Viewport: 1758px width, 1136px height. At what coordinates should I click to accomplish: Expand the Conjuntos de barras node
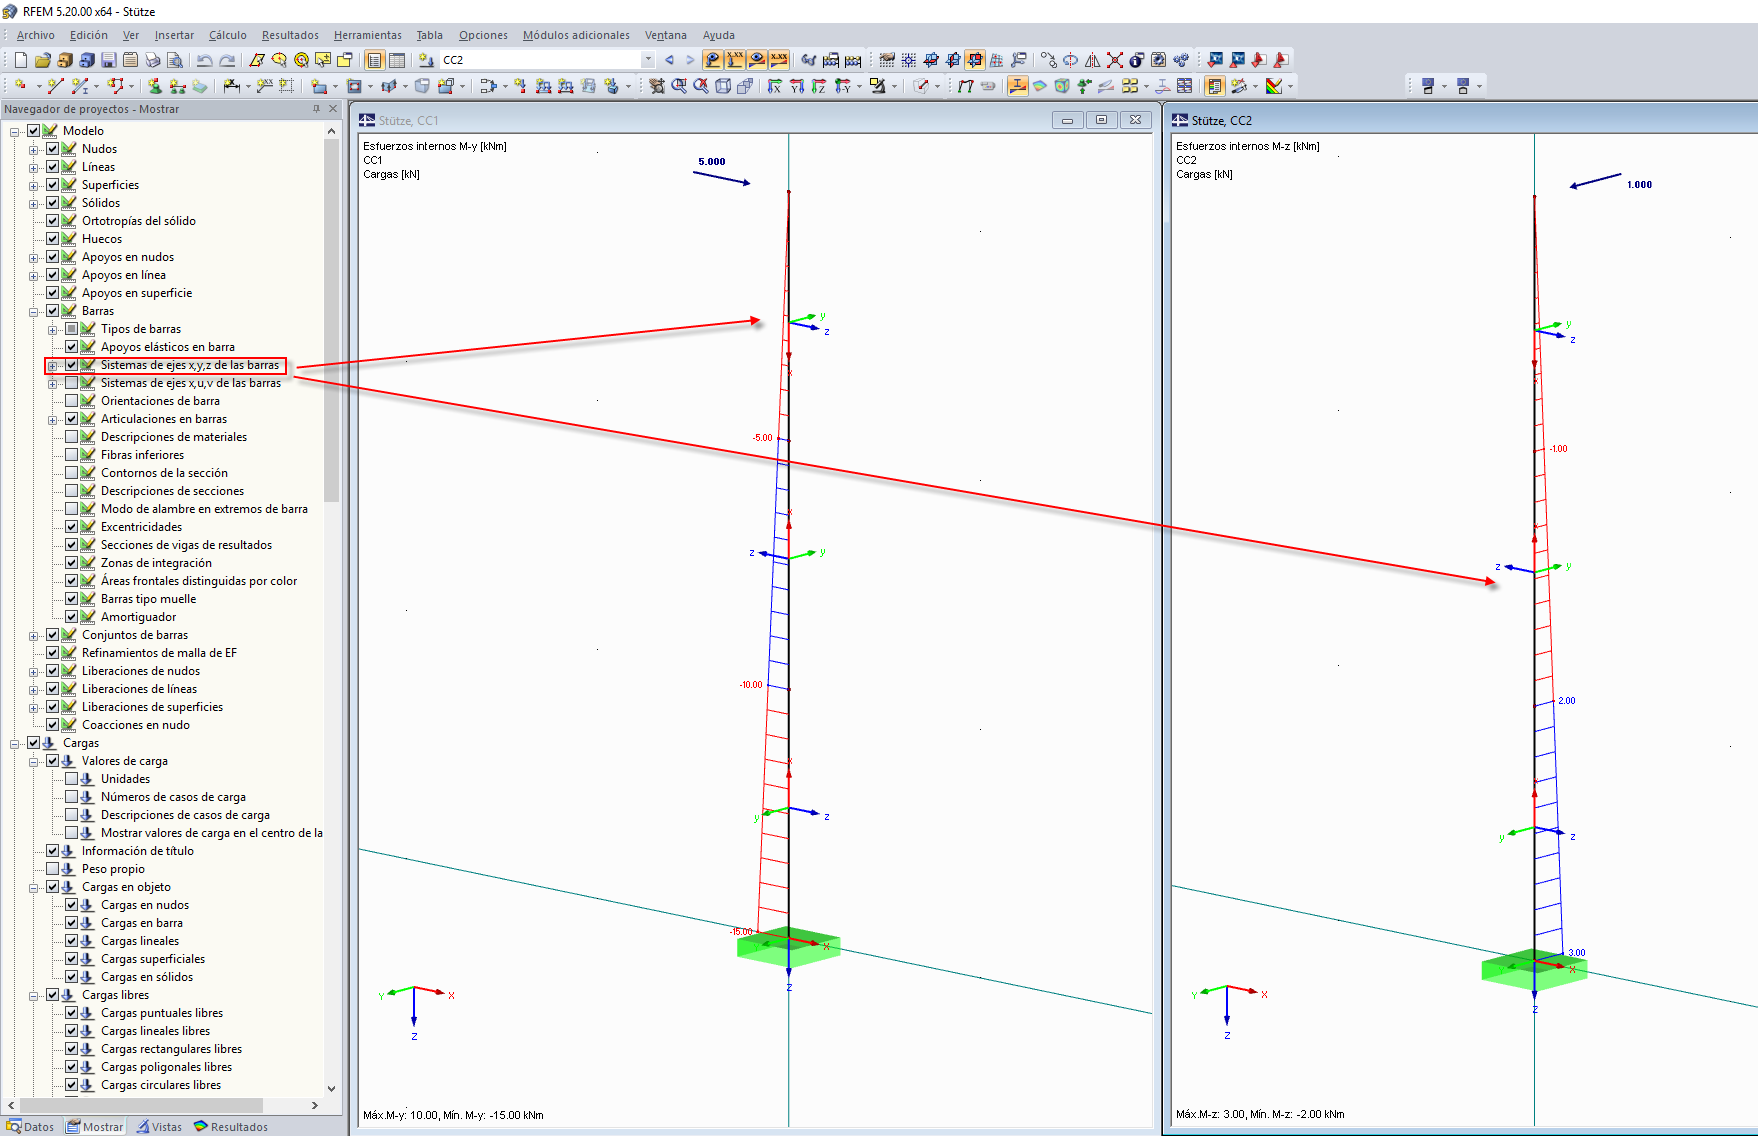pos(34,635)
